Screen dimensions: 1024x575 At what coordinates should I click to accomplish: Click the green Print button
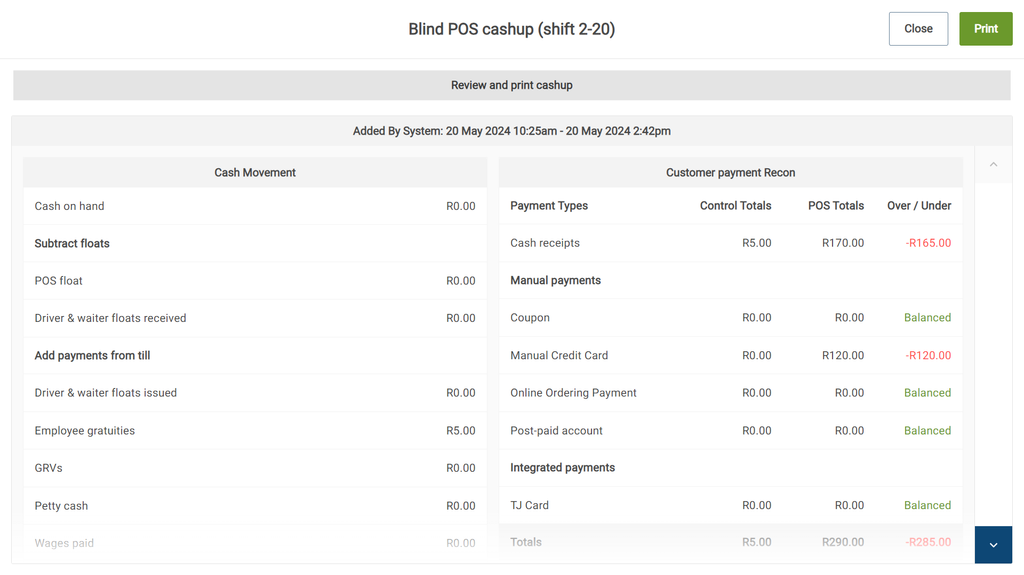pyautogui.click(x=985, y=29)
